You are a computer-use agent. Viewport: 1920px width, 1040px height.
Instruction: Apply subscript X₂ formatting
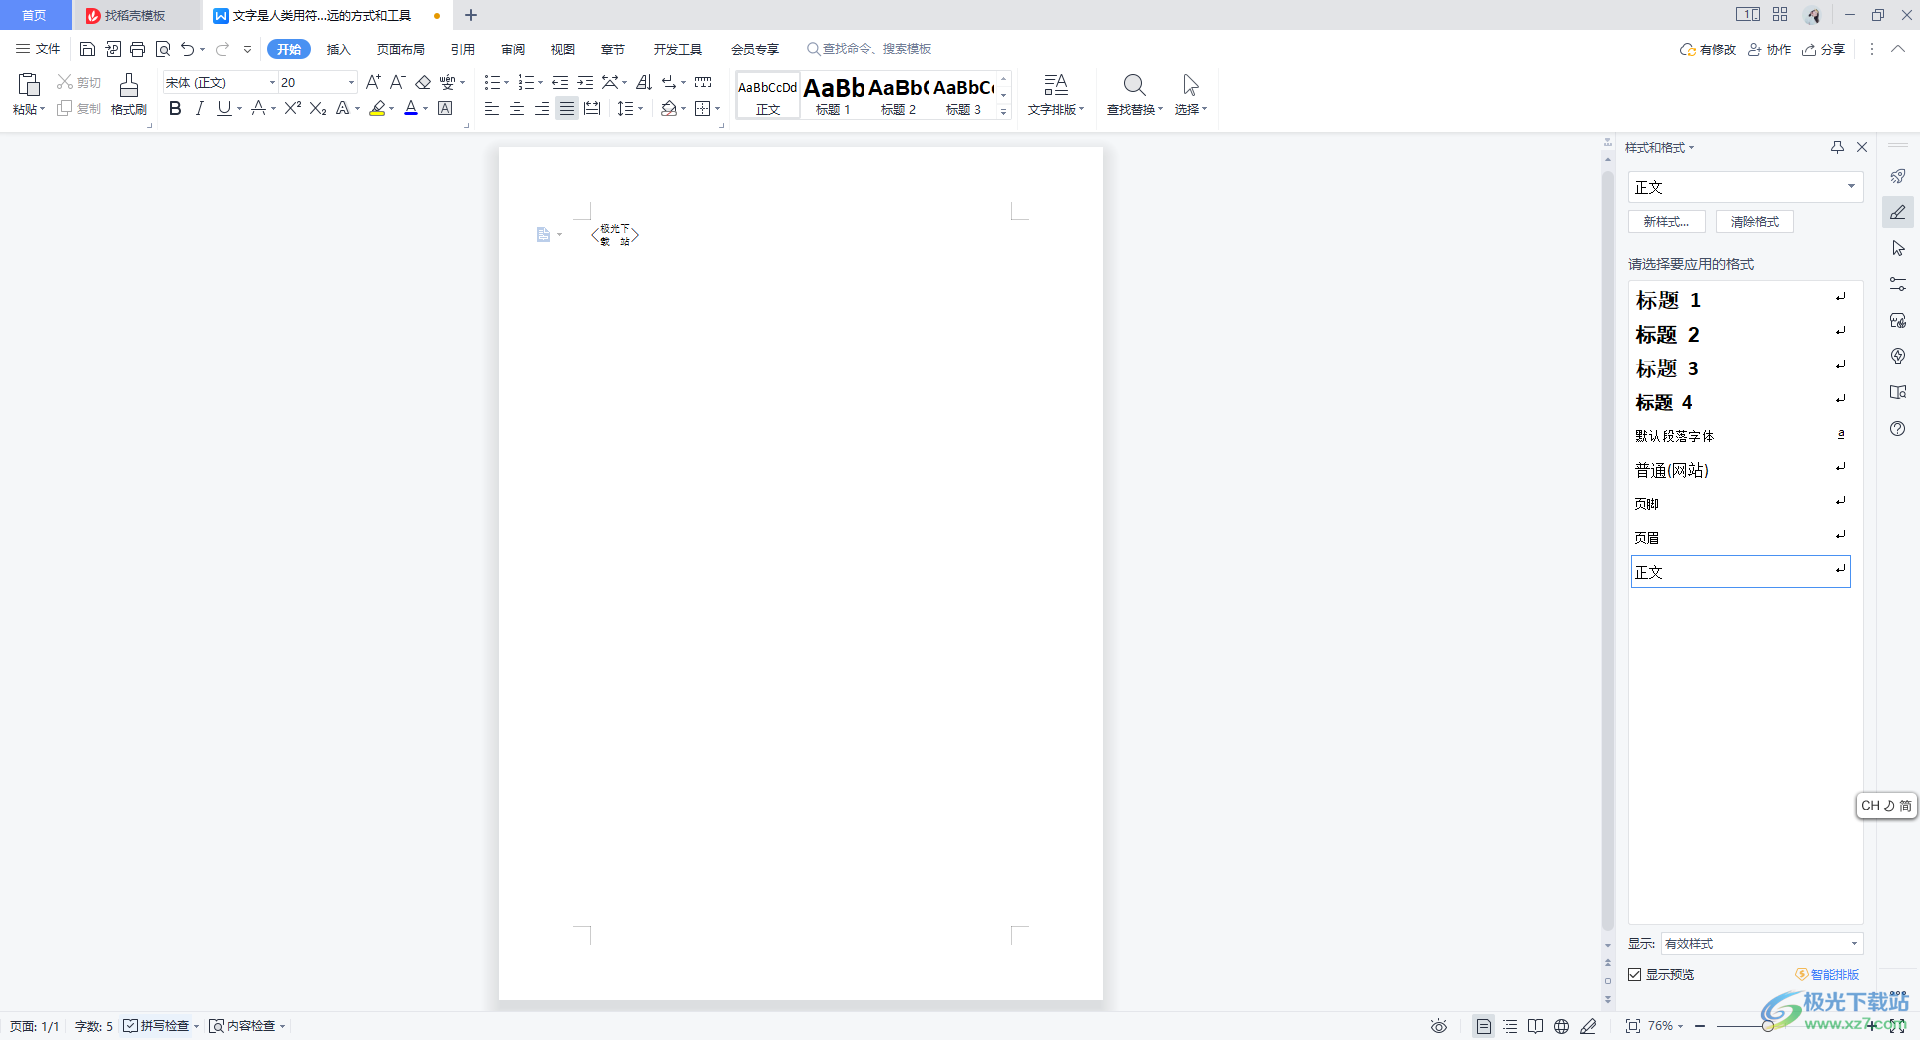[x=318, y=108]
